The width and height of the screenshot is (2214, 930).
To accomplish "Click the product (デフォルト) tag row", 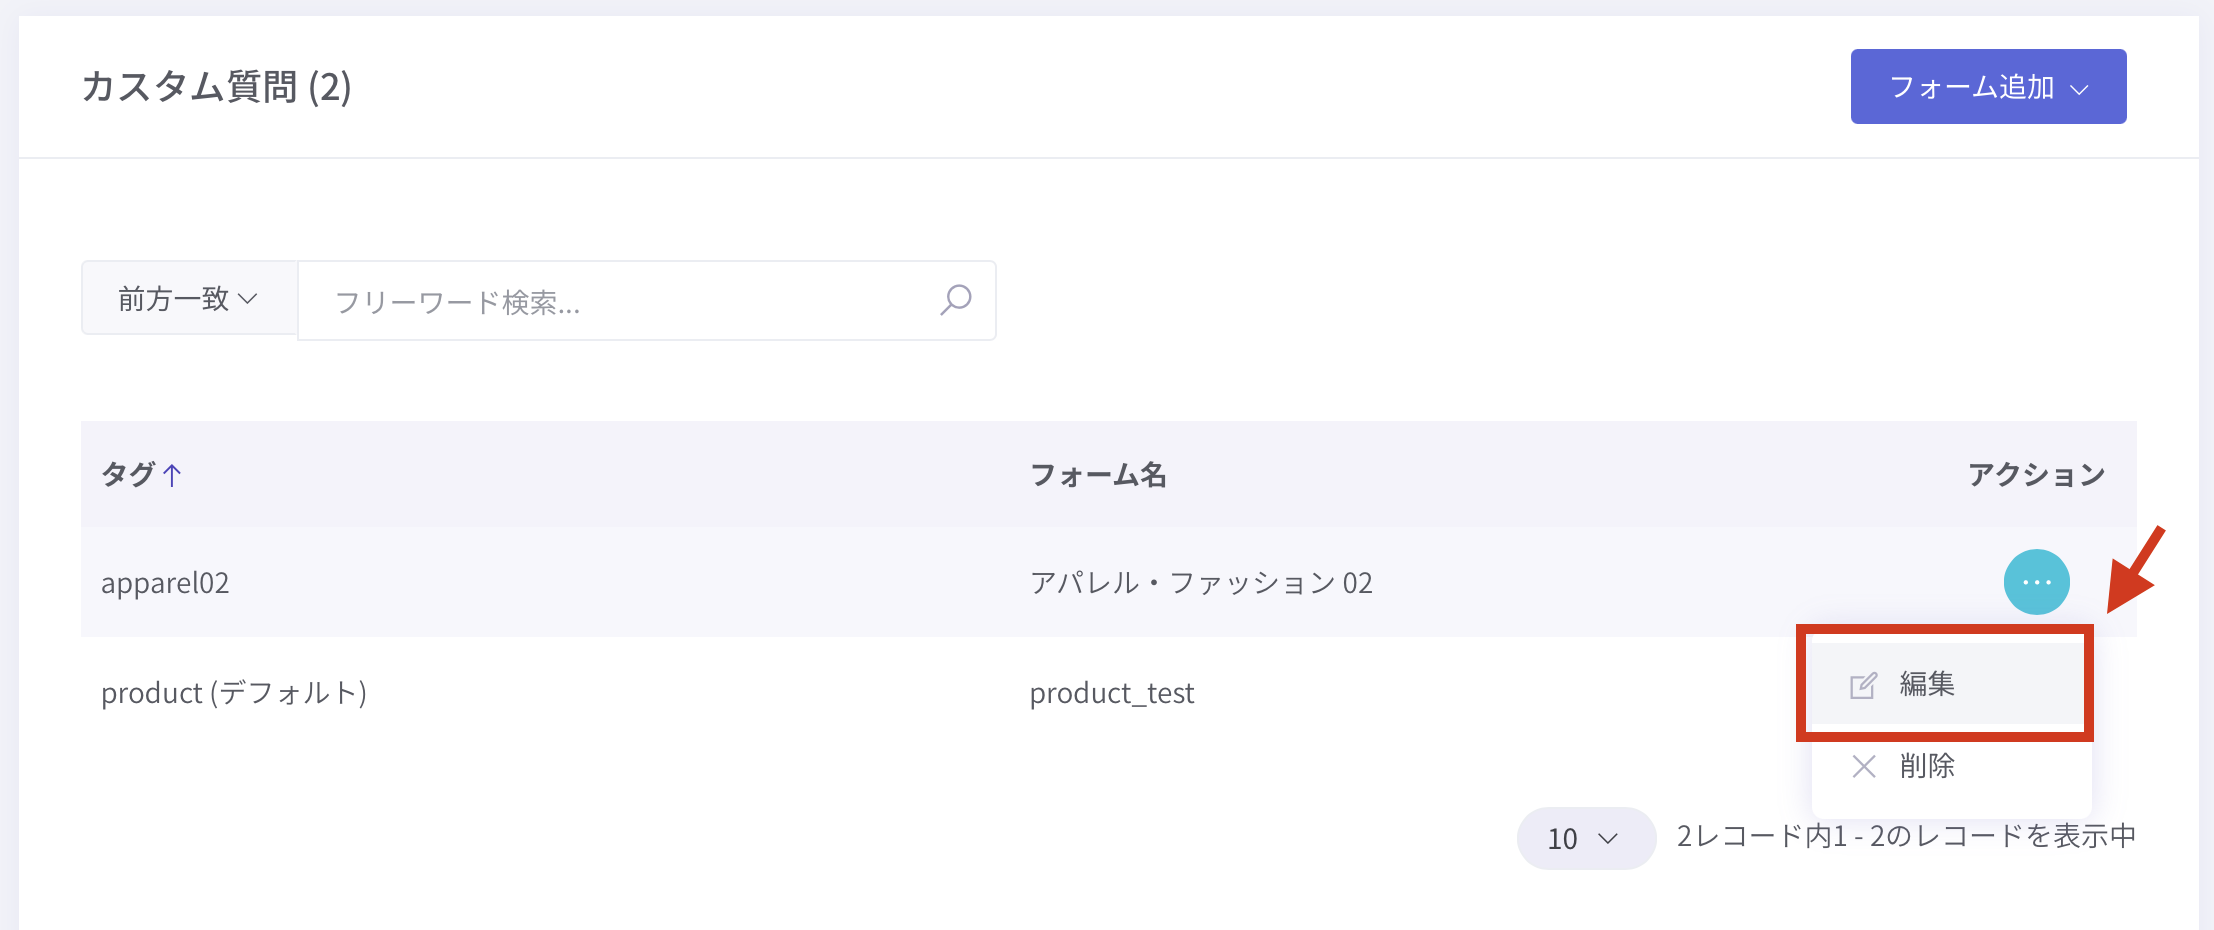I will [234, 693].
